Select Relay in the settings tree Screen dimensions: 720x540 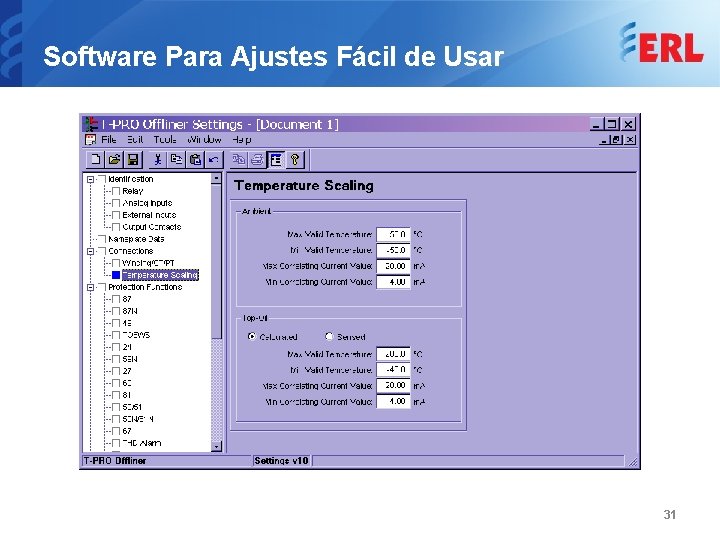click(x=133, y=191)
